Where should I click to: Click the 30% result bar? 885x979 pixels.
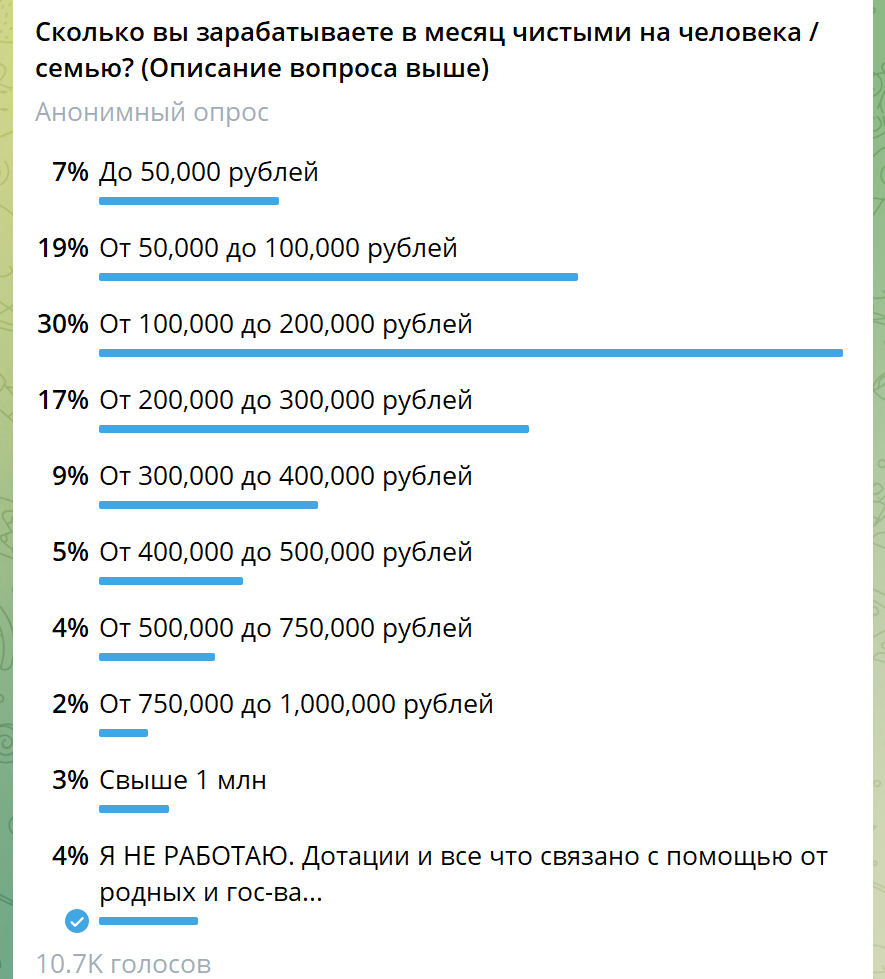[x=471, y=353]
